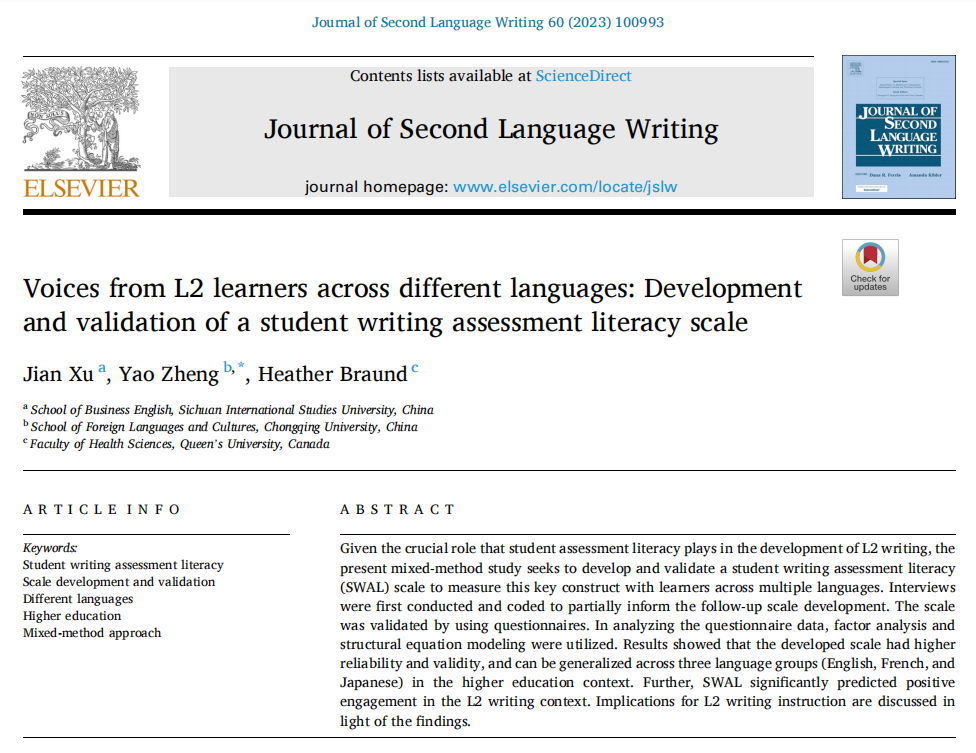This screenshot has width=976, height=753.
Task: Click keyword Student writing assessment literacy
Action: tap(123, 565)
